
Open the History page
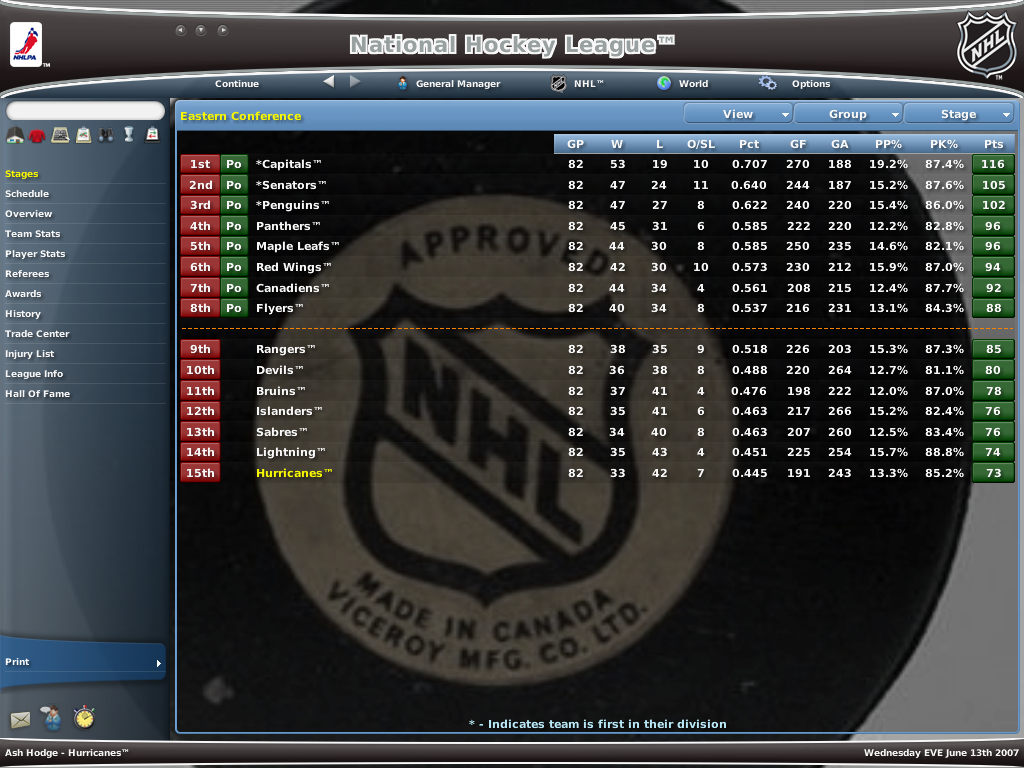[x=23, y=314]
